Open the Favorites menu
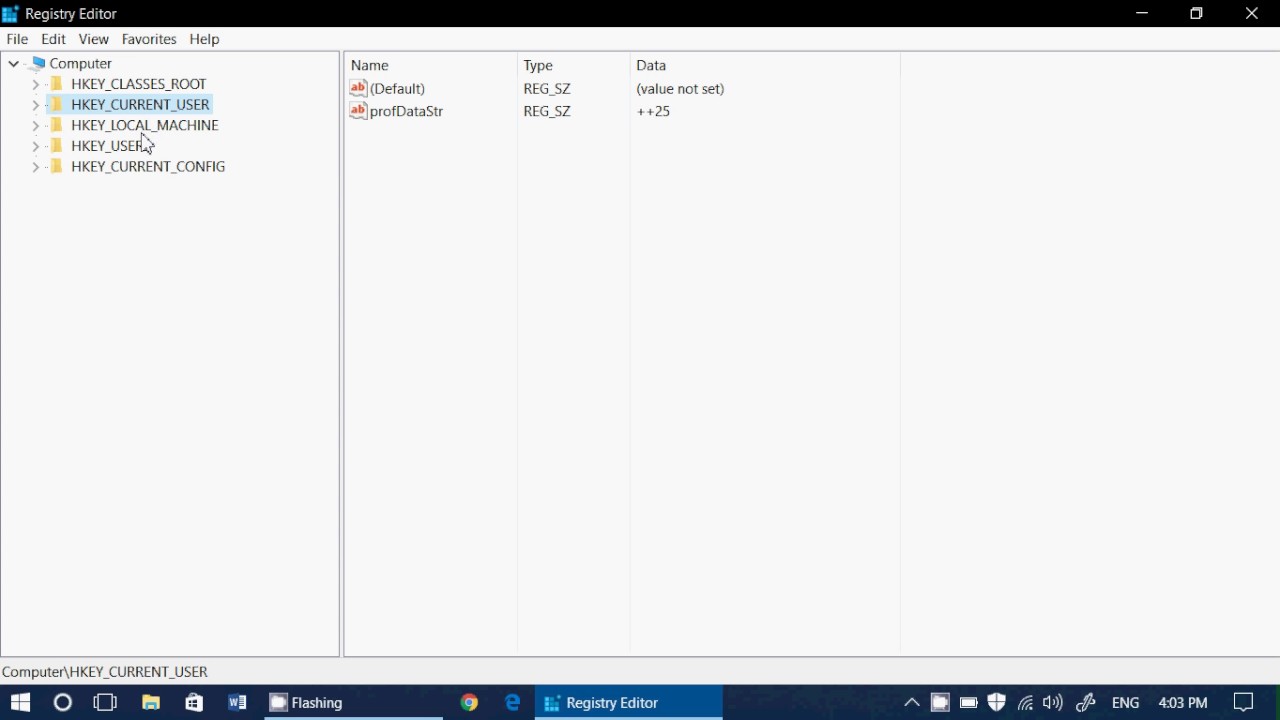 coord(149,39)
